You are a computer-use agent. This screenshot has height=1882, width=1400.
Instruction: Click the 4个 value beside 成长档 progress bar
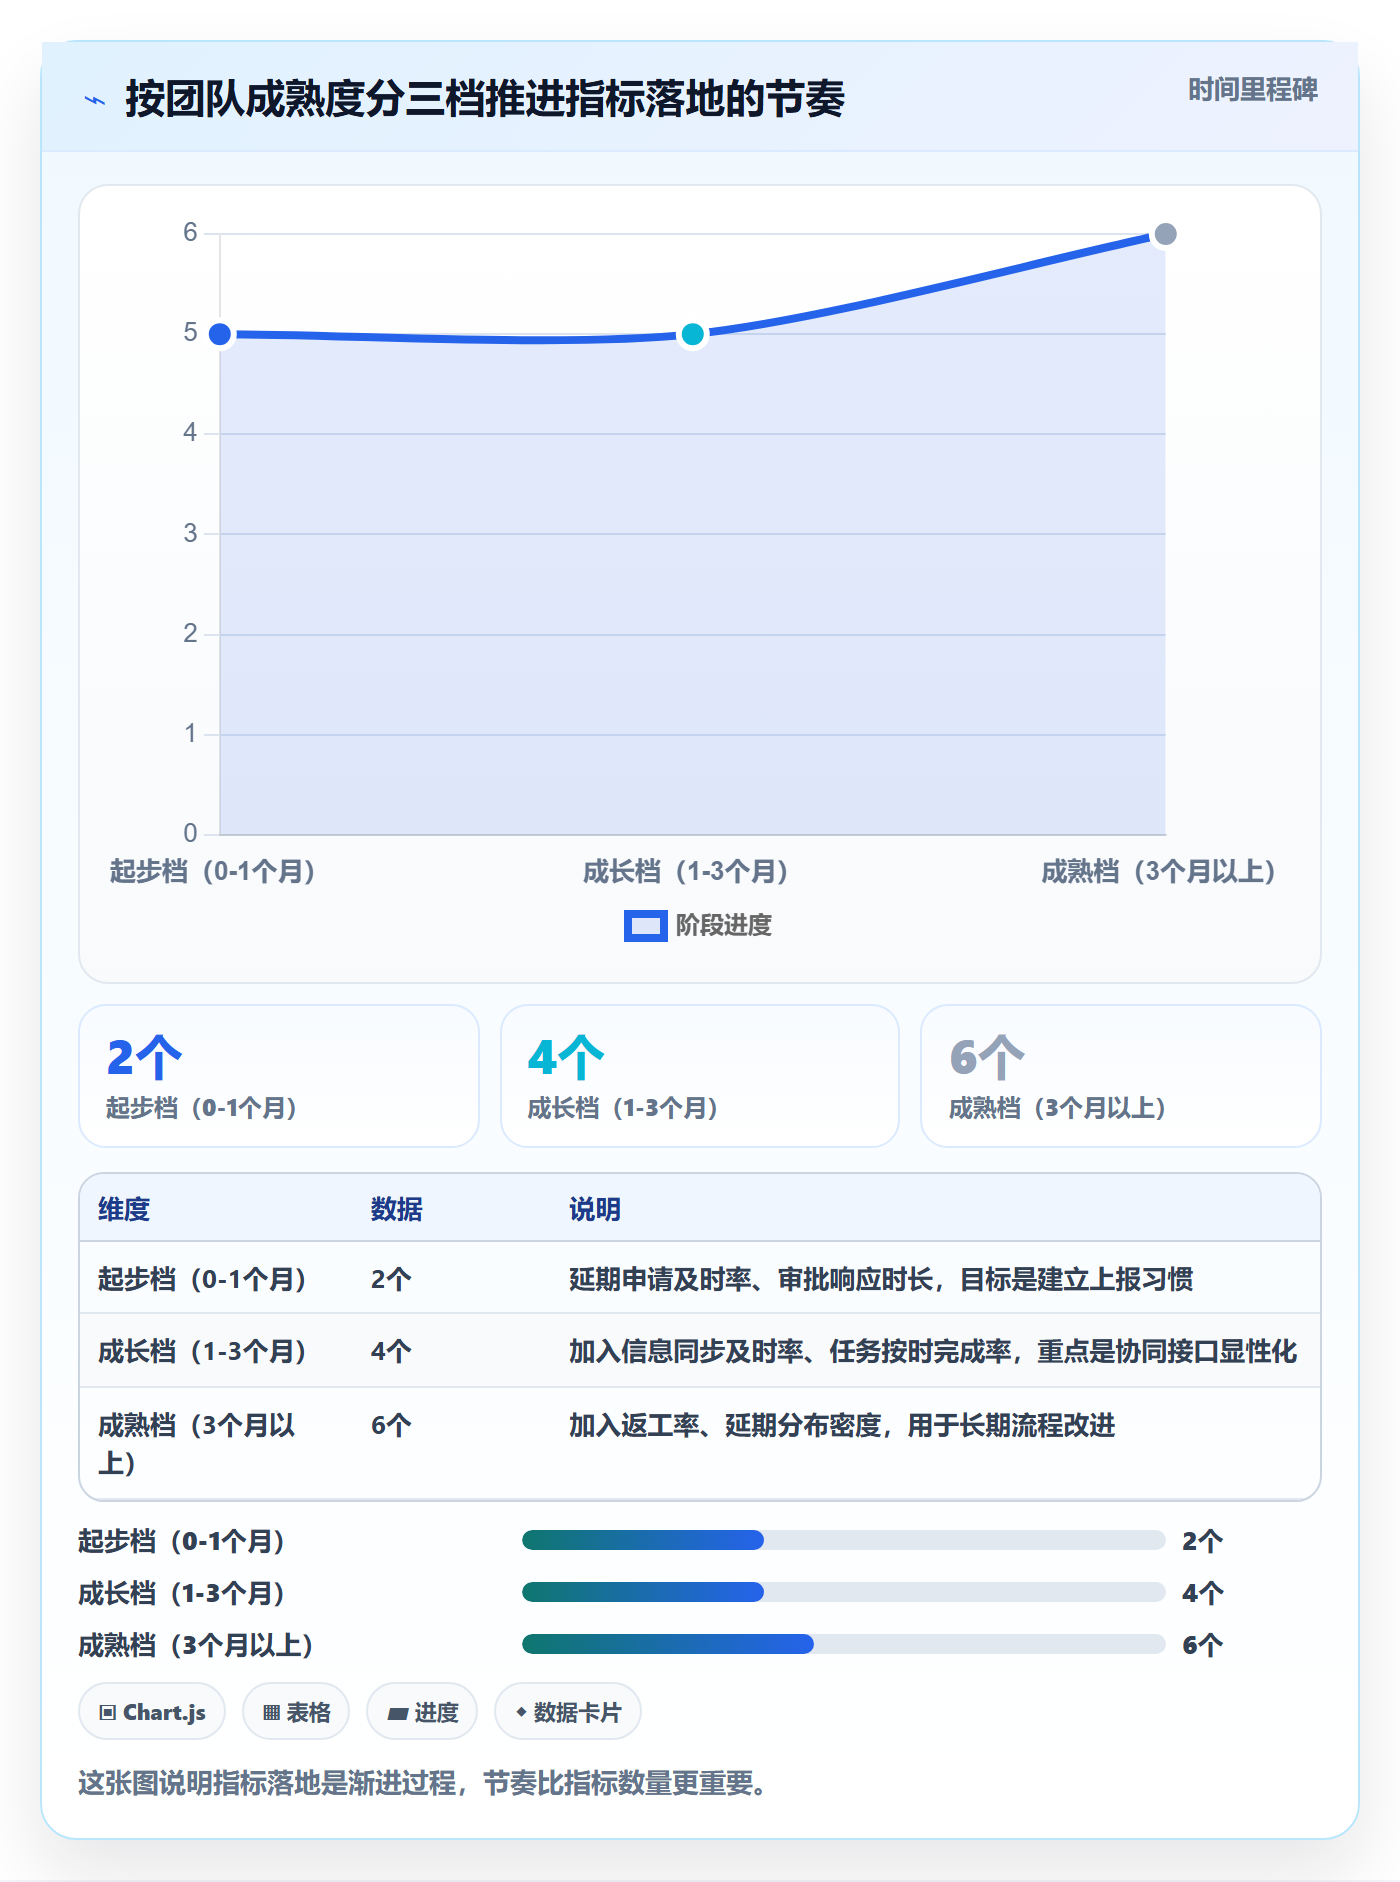(x=1202, y=1593)
